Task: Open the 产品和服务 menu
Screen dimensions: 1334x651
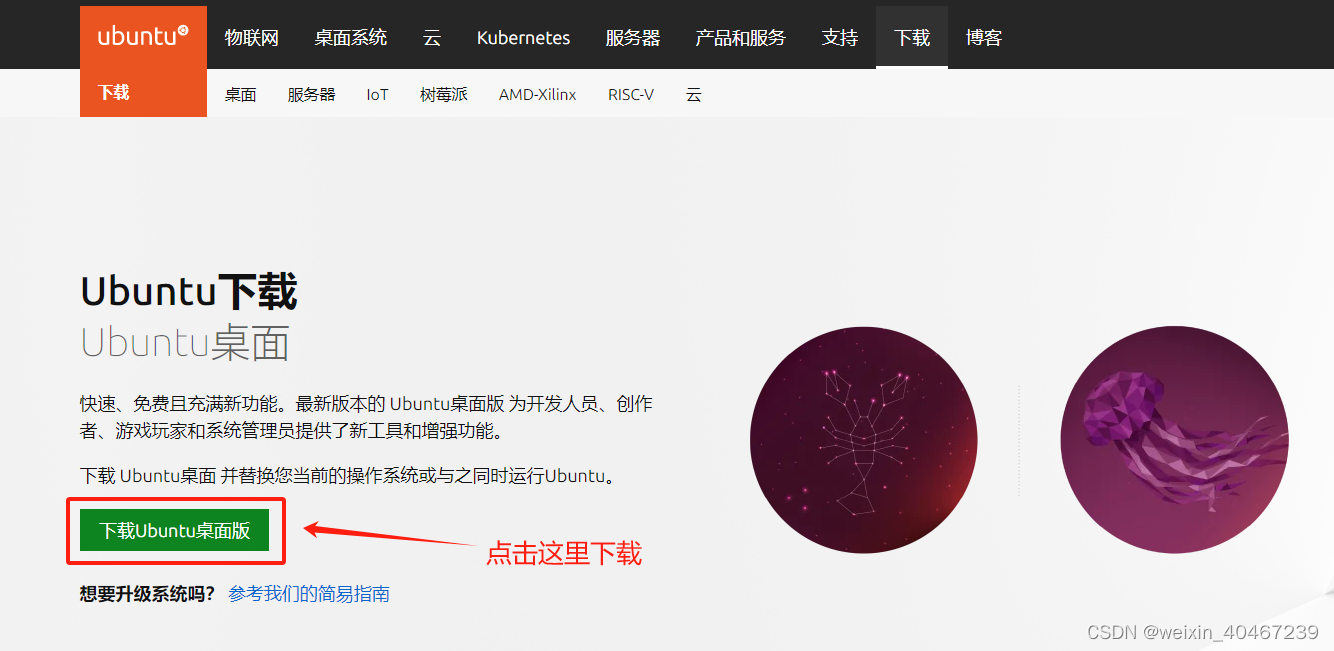Action: coord(741,38)
